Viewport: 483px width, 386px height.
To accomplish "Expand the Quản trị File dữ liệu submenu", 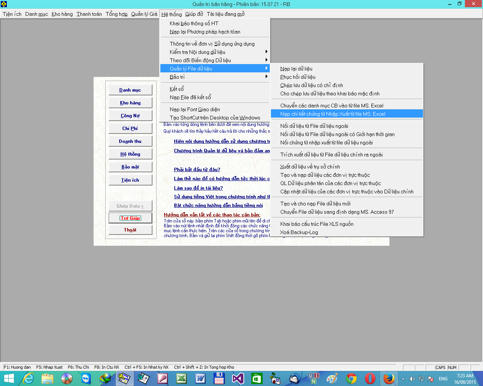I will point(215,68).
